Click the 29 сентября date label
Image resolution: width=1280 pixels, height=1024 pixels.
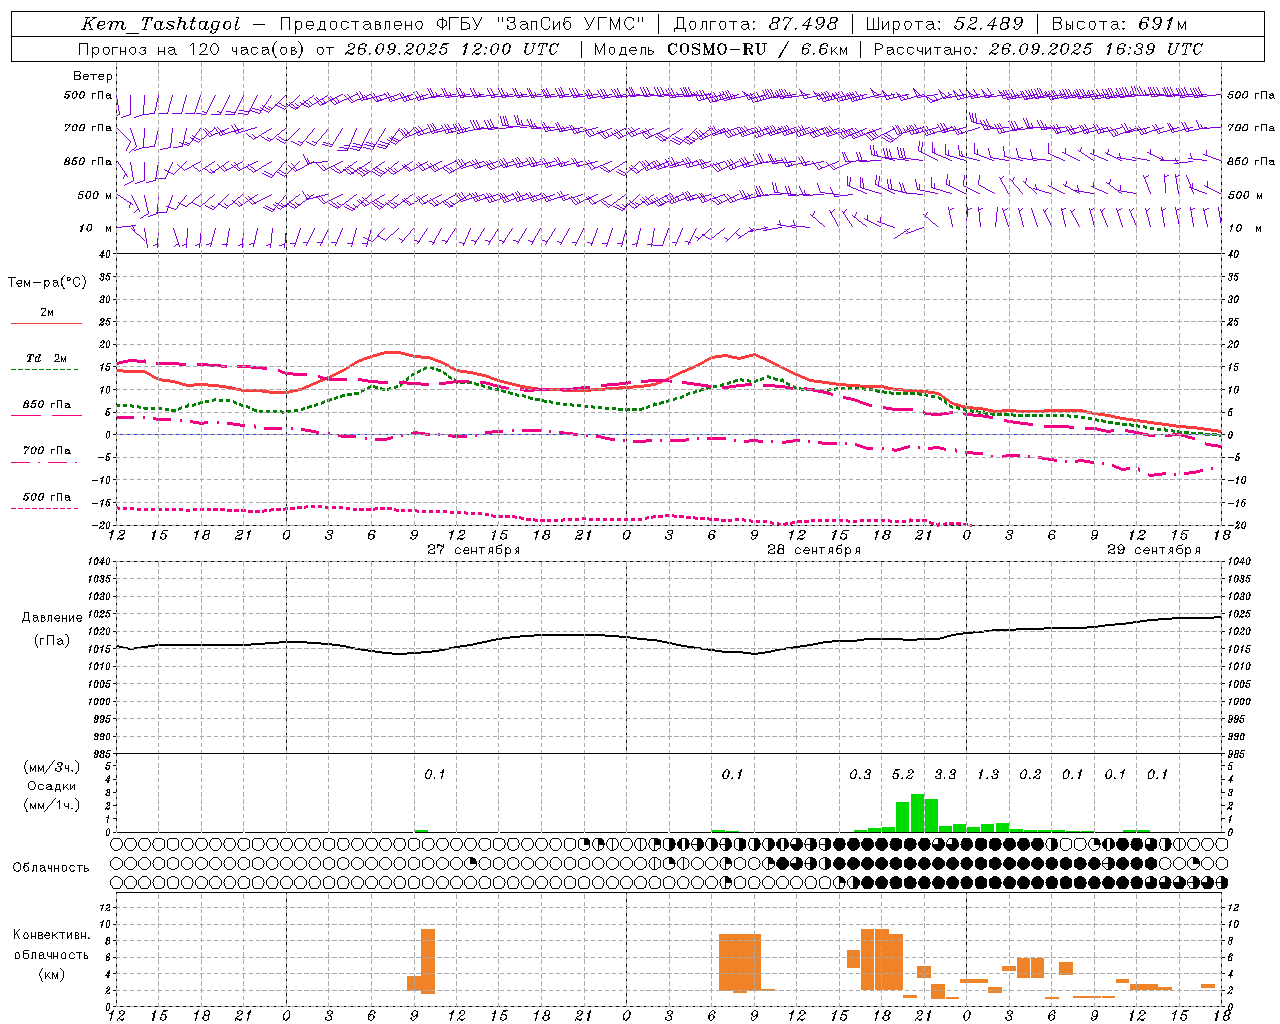pos(1153,549)
